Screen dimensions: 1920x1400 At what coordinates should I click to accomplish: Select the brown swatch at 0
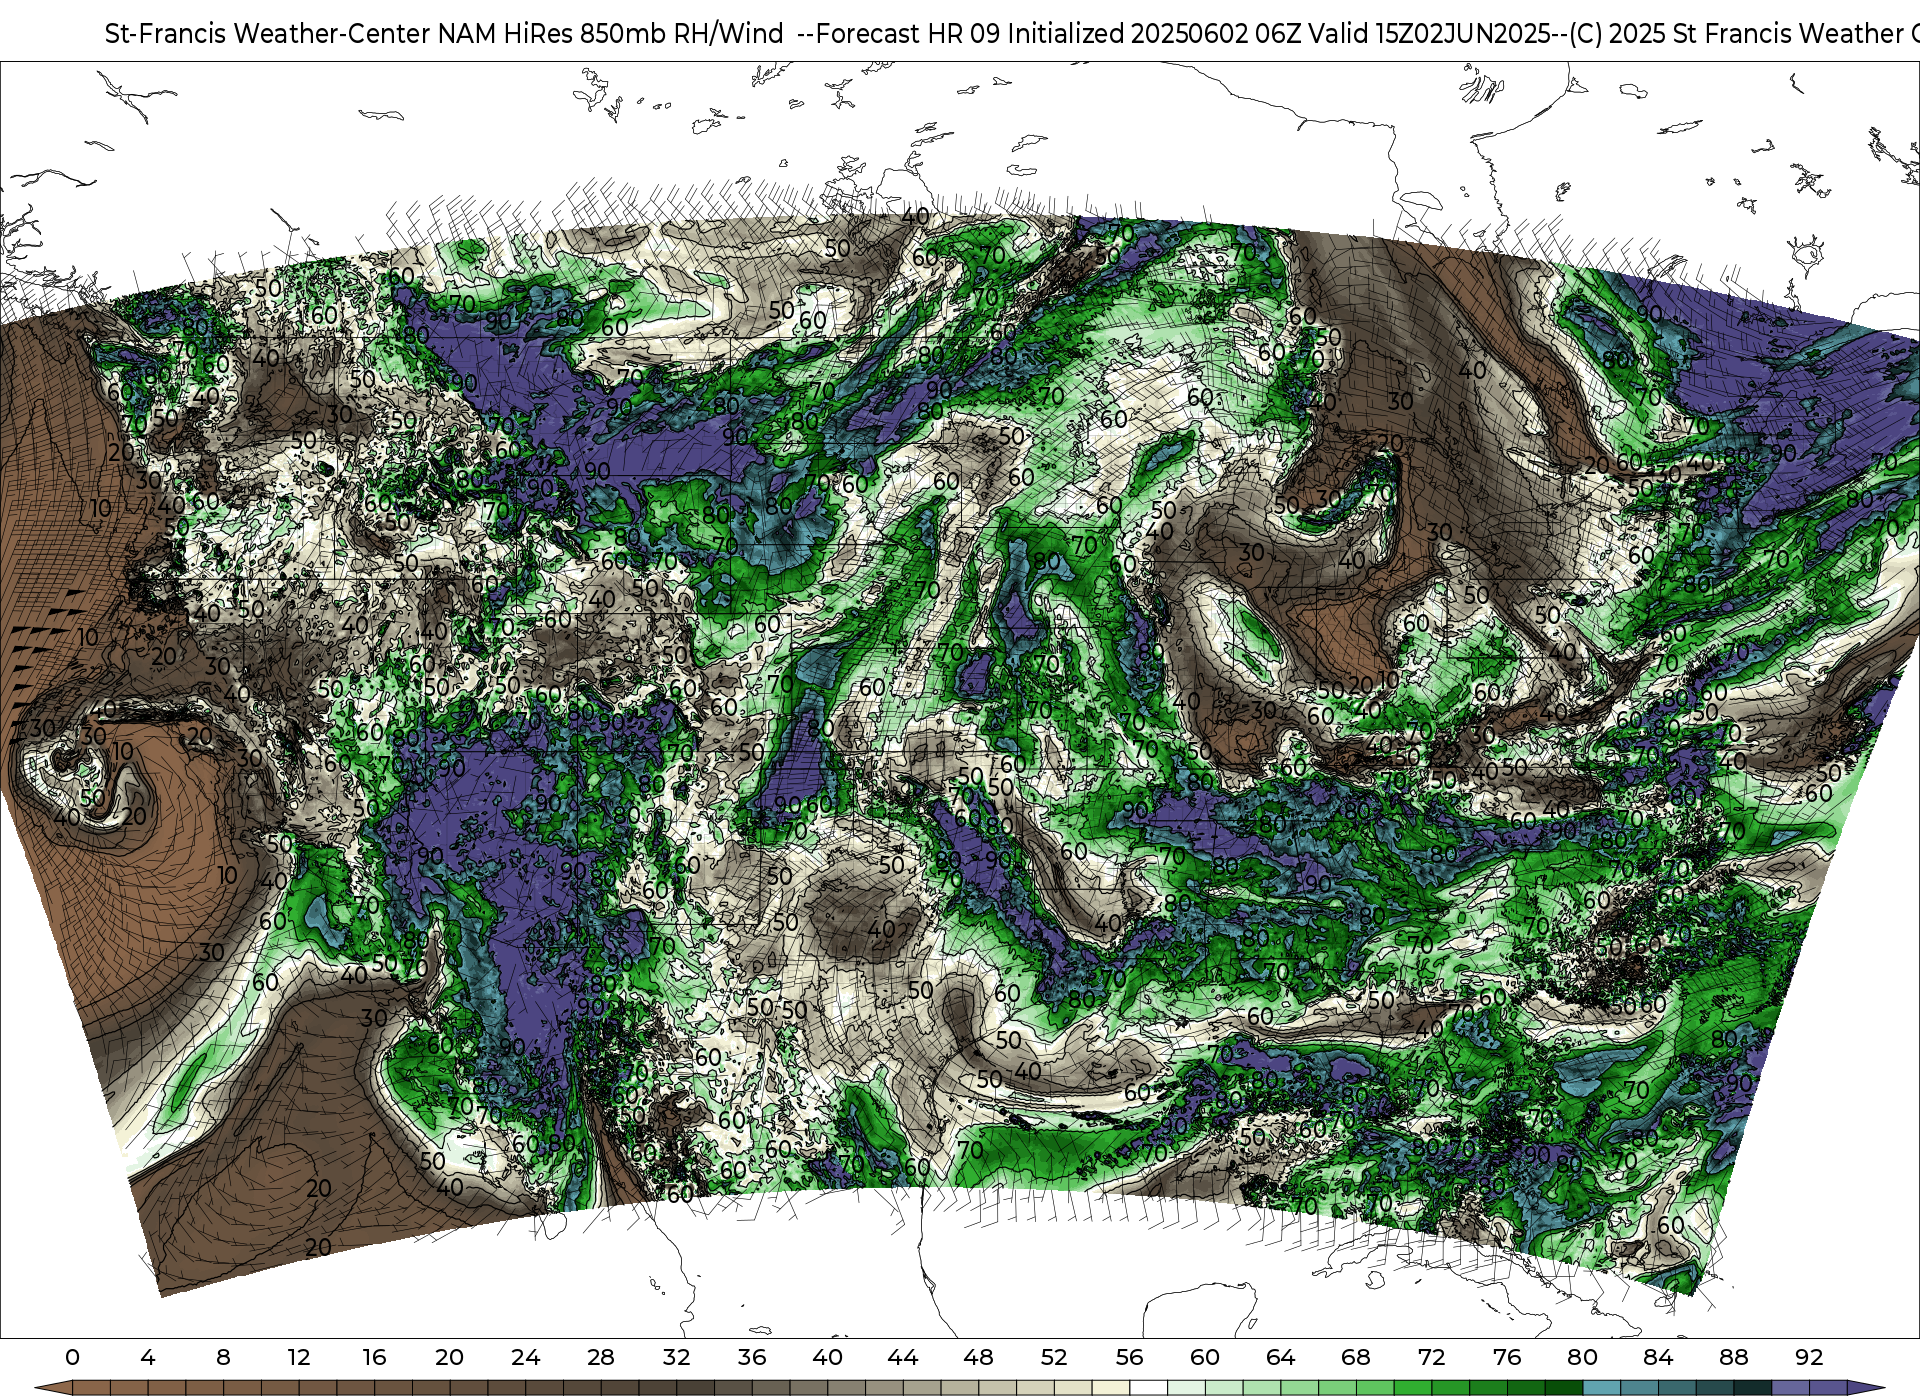click(91, 1388)
